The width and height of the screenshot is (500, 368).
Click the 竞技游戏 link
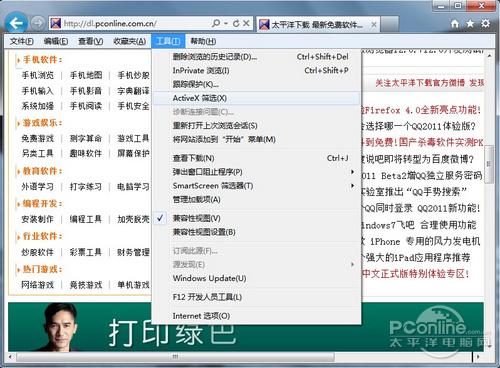pos(86,285)
